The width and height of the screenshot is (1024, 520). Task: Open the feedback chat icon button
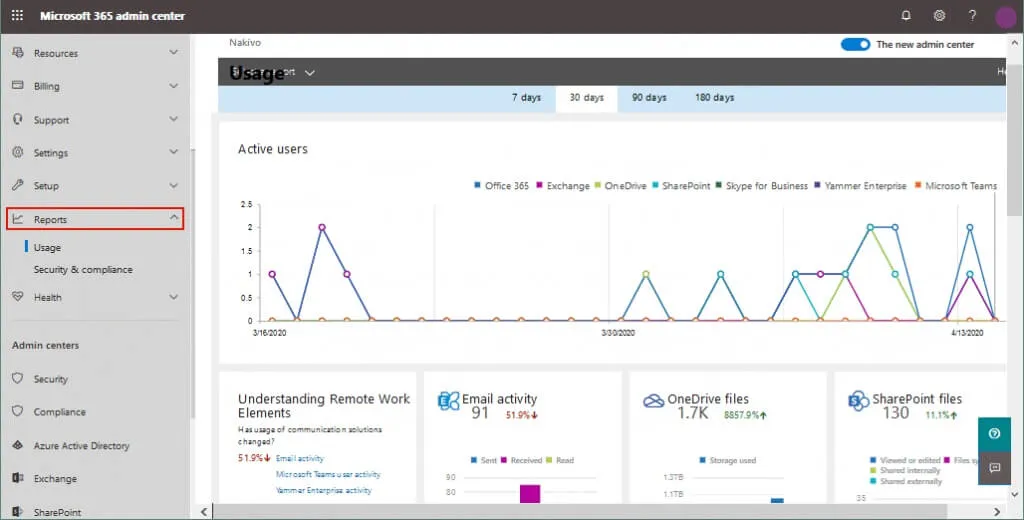994,467
